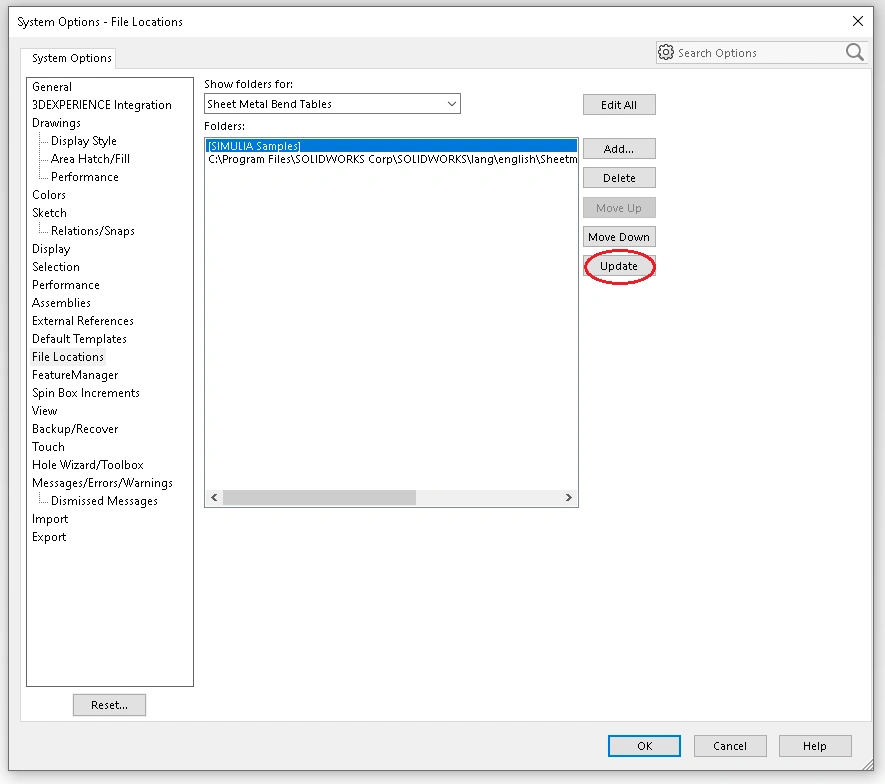Select Spin Box Increments
The height and width of the screenshot is (784, 885).
(x=85, y=393)
